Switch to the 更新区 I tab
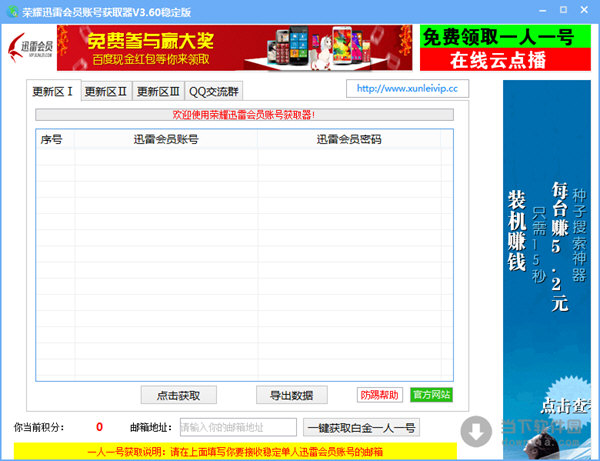The image size is (600, 461). 53,91
